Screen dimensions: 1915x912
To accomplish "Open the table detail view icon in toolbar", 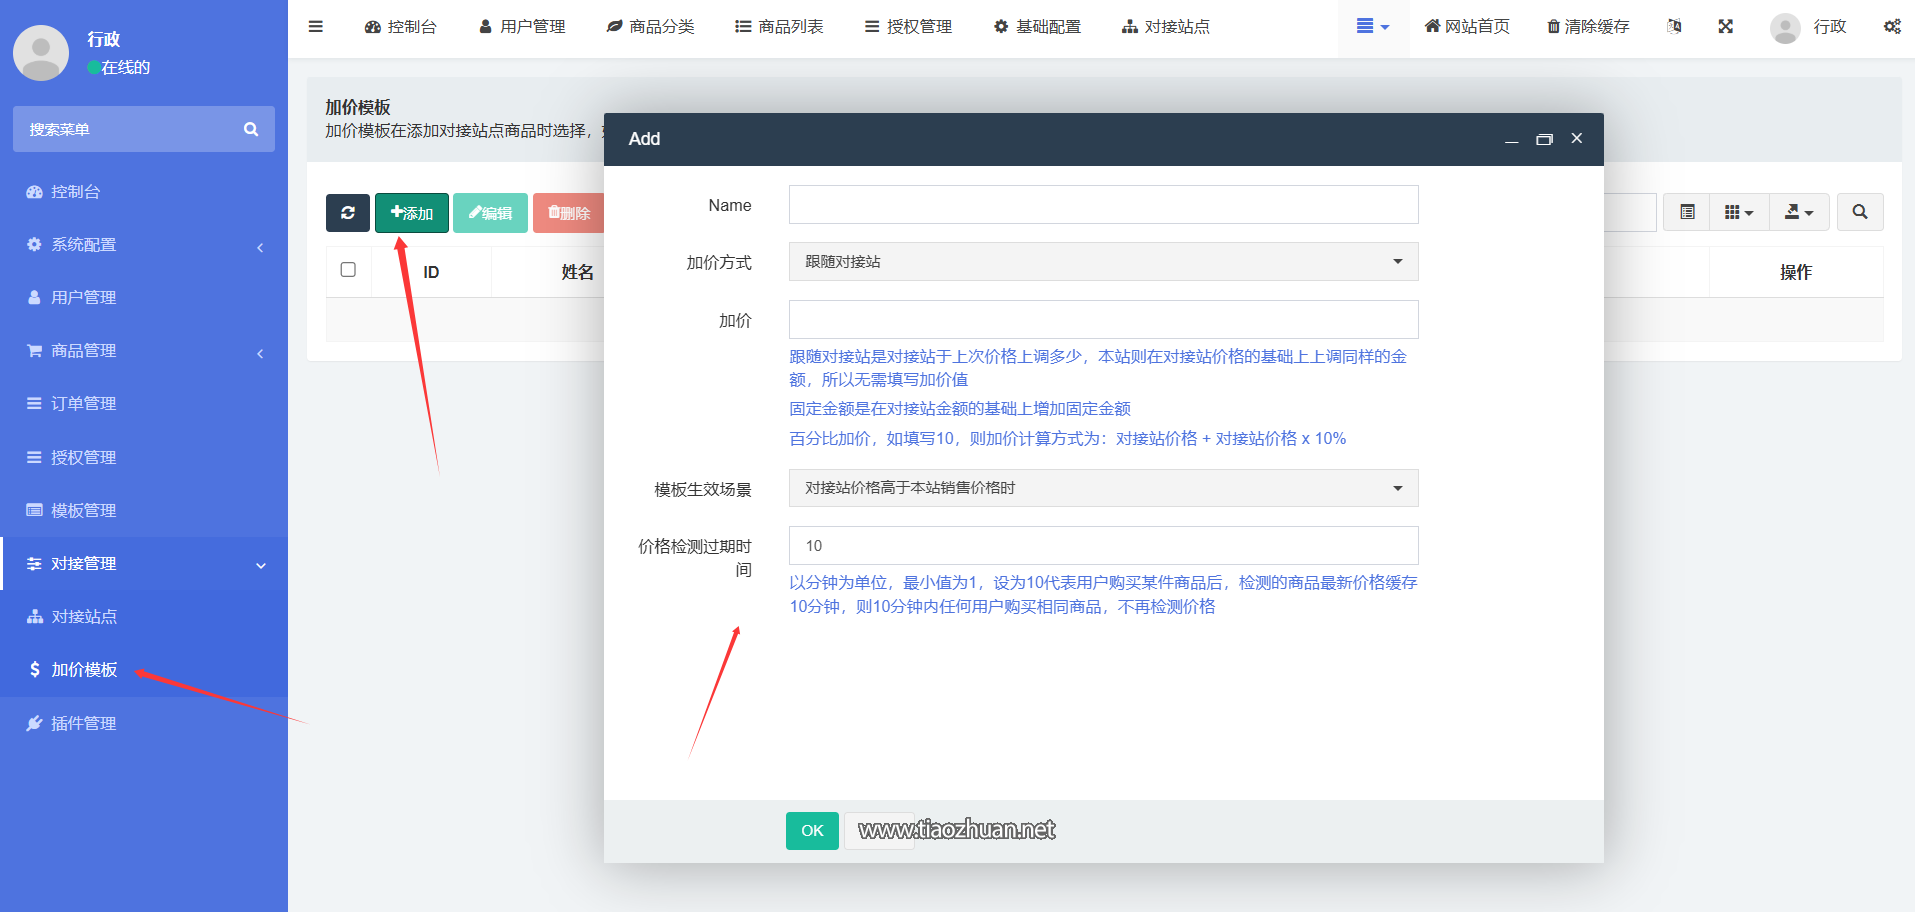I will 1686,212.
